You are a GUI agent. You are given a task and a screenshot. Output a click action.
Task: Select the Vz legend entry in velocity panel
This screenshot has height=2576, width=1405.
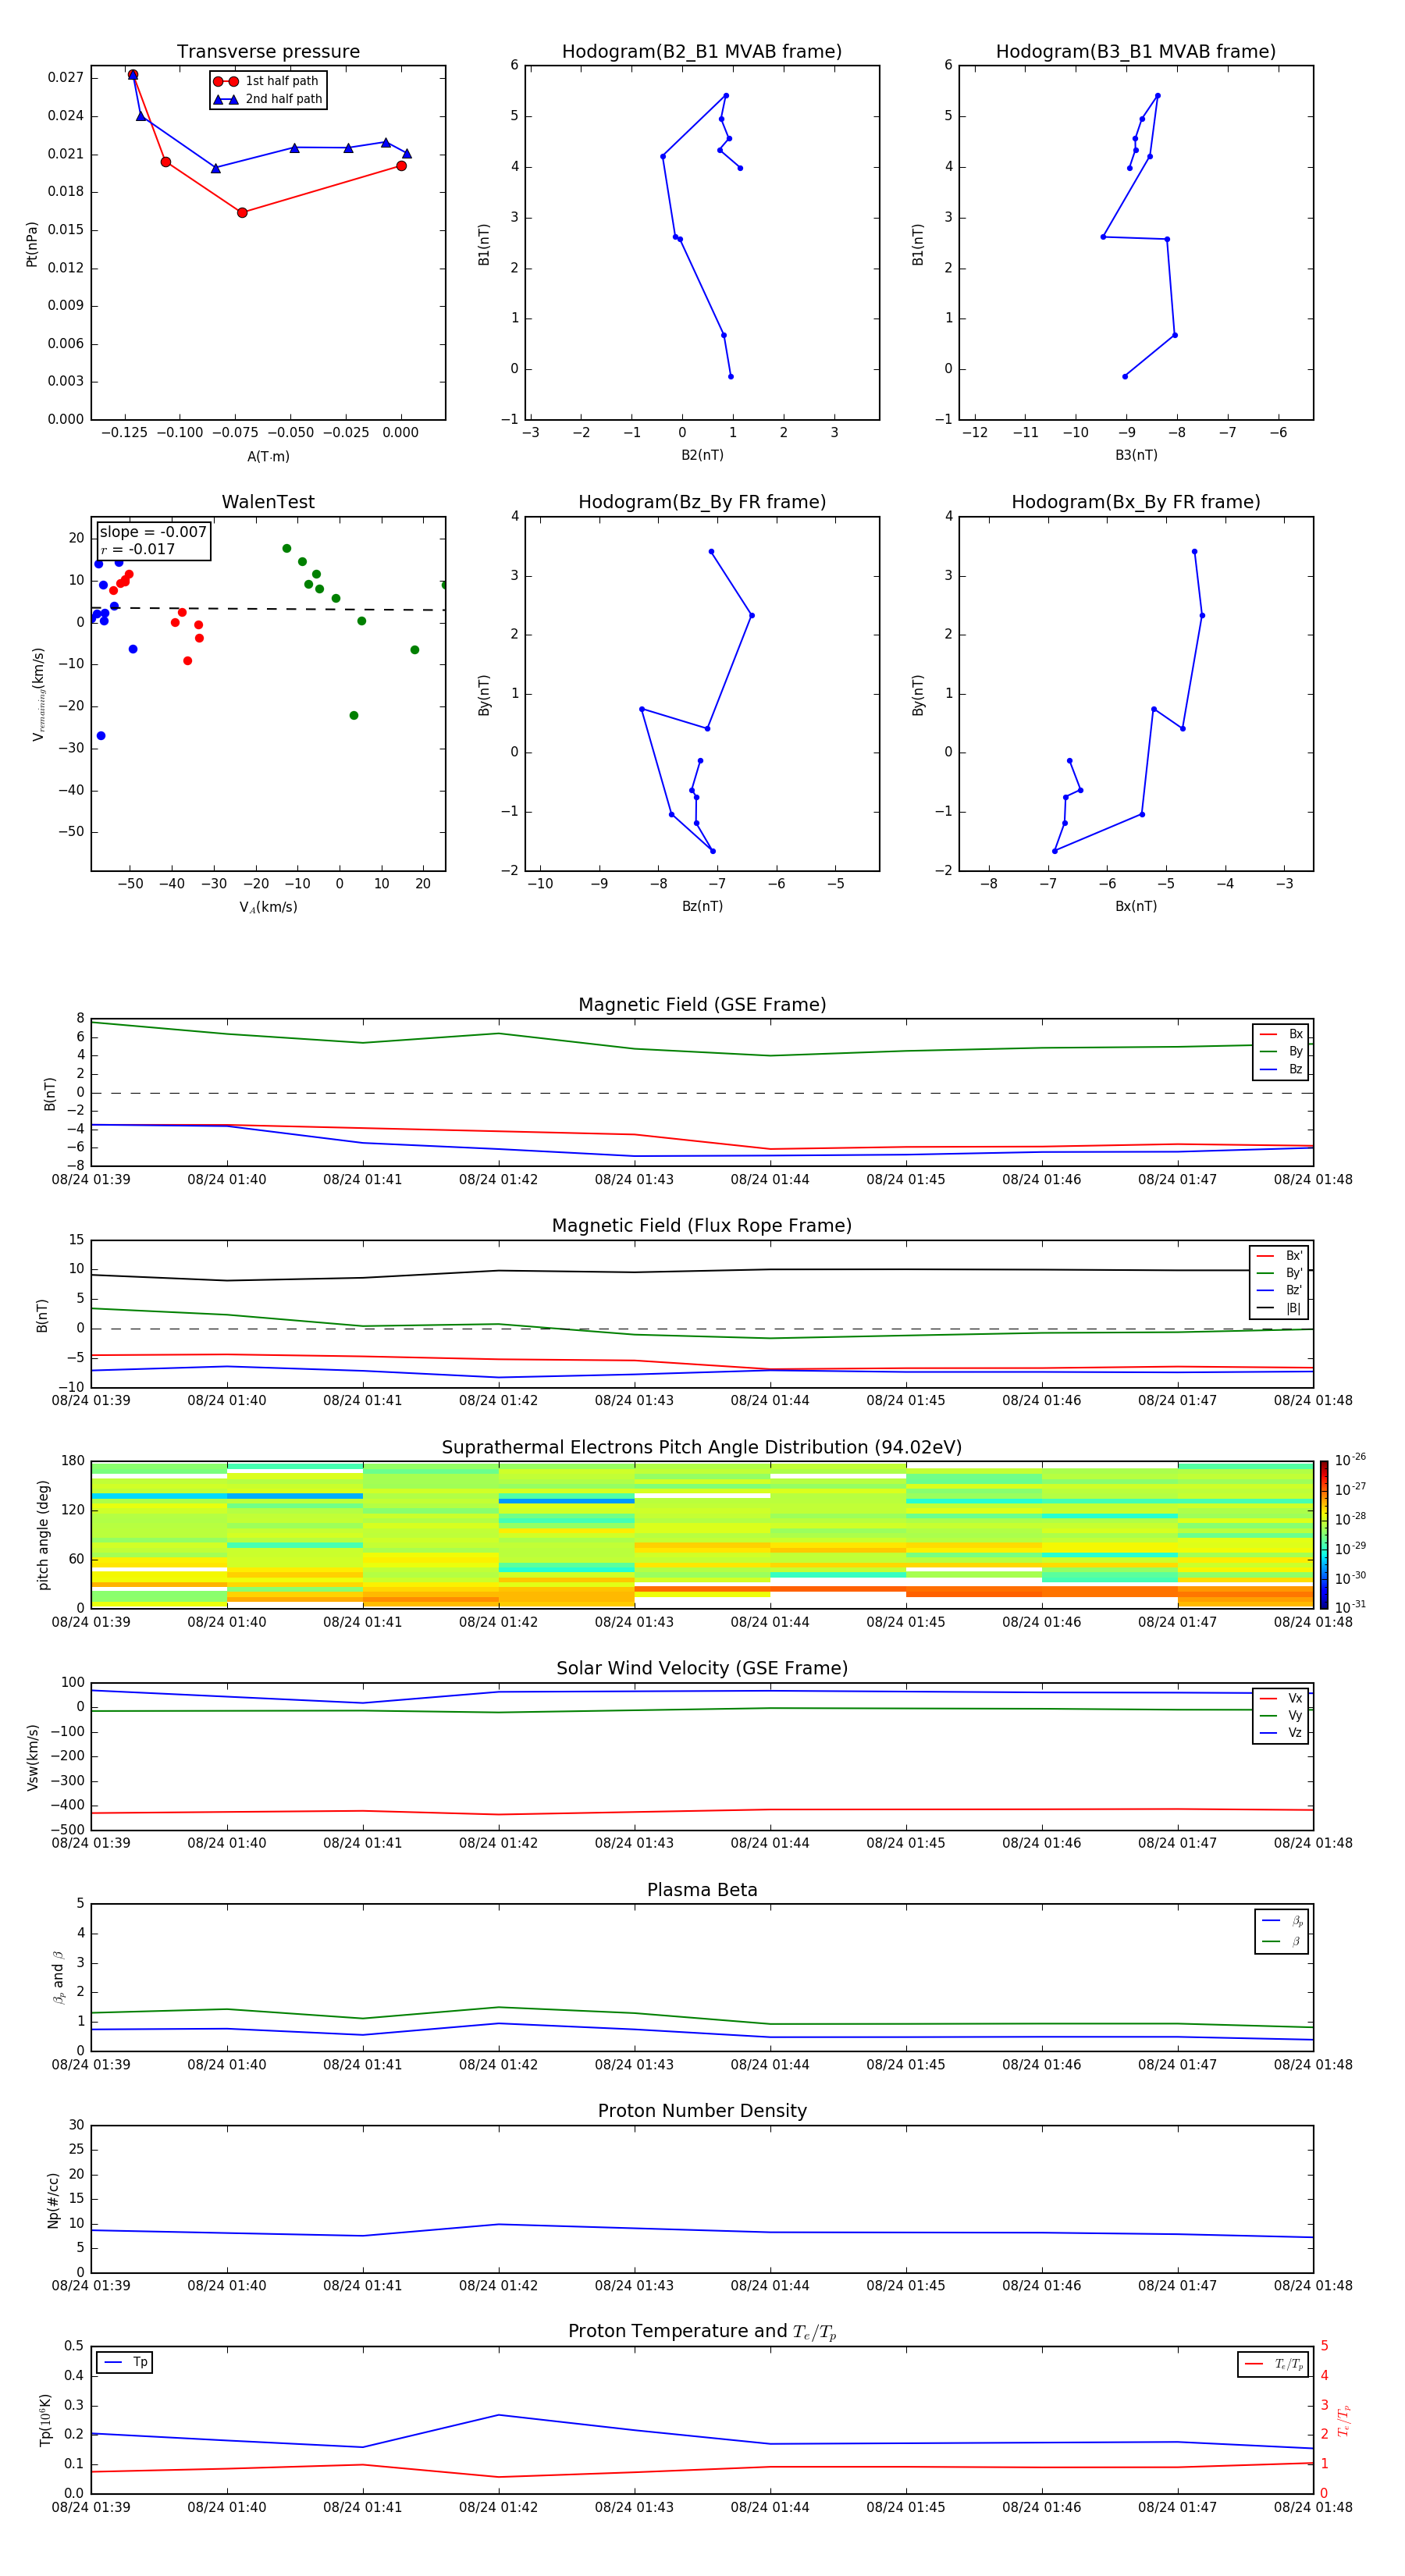[1281, 1732]
